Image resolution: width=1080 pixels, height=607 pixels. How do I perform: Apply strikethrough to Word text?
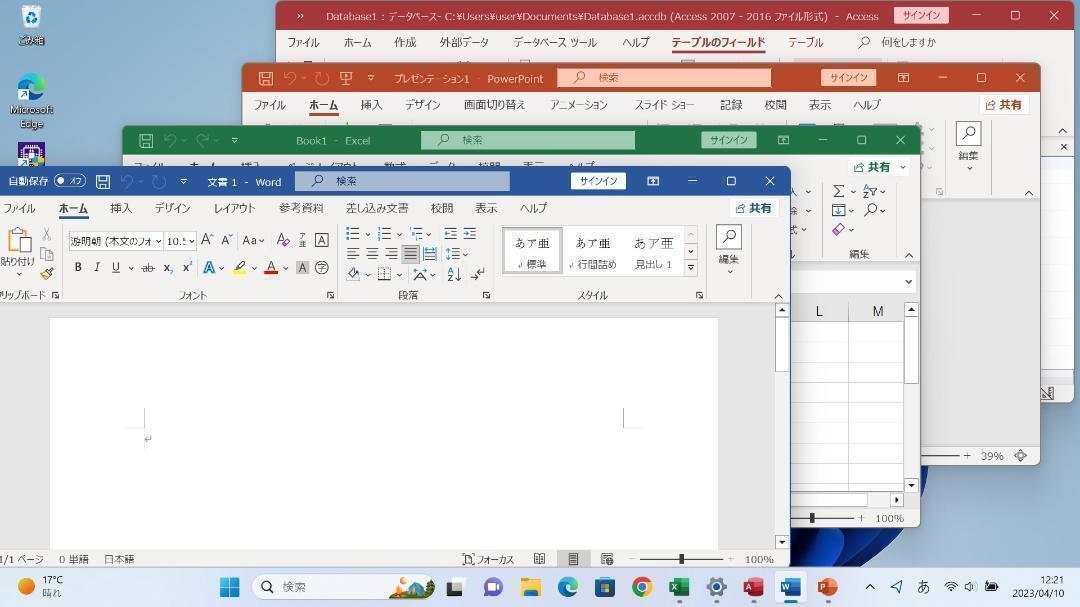[147, 267]
